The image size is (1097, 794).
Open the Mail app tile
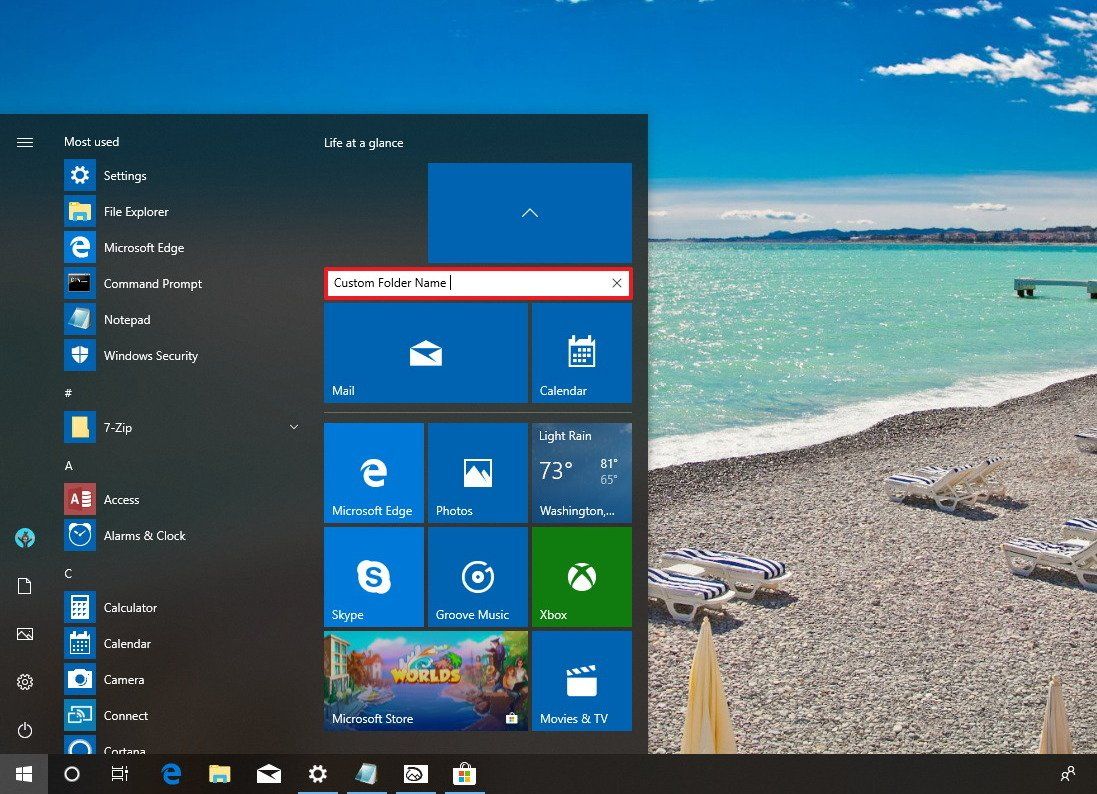pos(425,352)
